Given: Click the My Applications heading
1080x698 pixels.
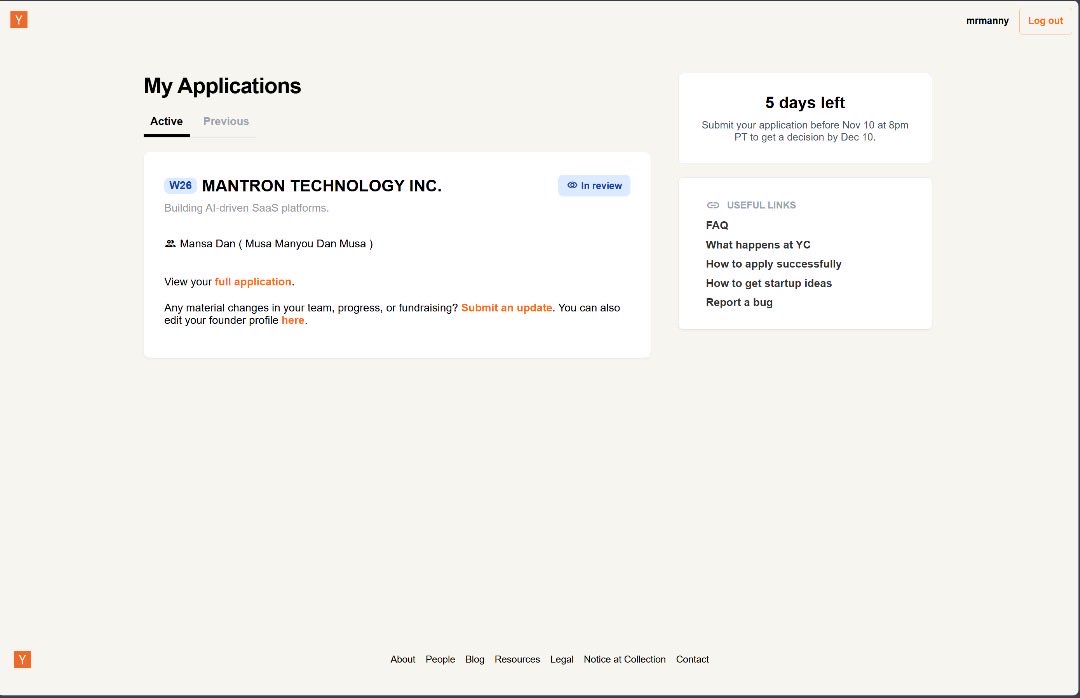Looking at the screenshot, I should coord(222,86).
